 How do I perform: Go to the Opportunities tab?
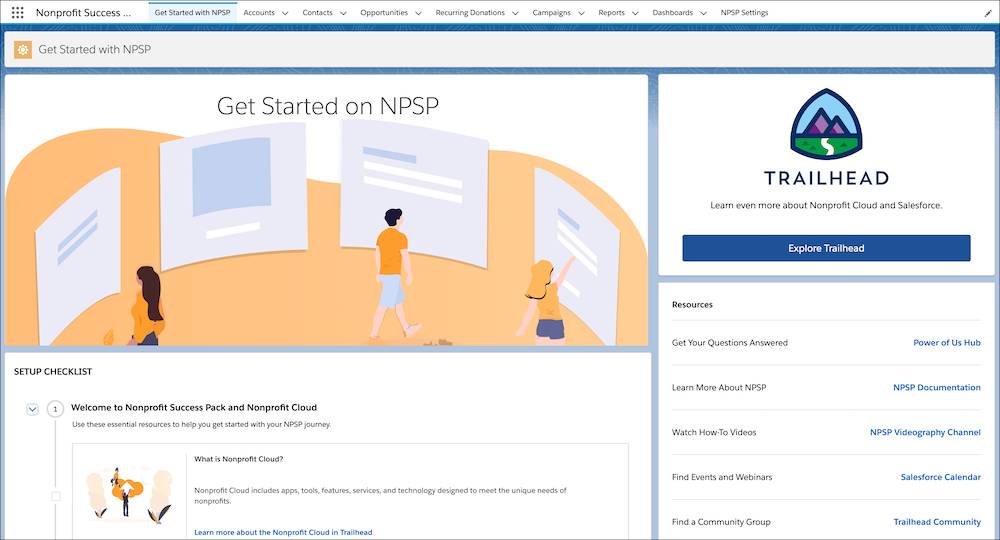pyautogui.click(x=384, y=12)
